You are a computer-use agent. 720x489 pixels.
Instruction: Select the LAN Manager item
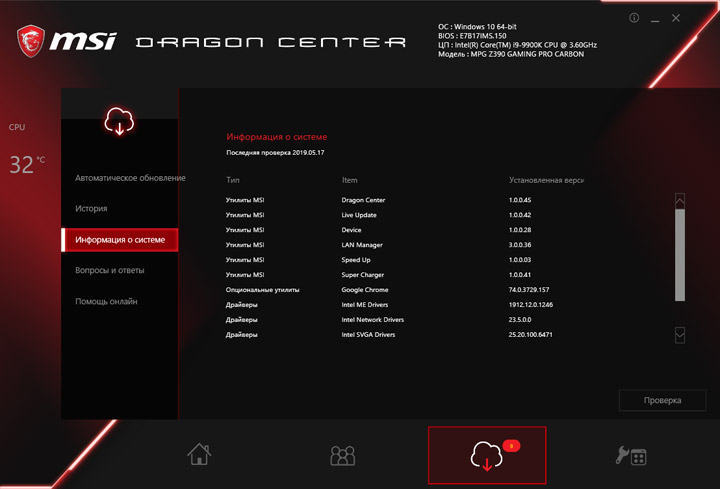point(362,245)
